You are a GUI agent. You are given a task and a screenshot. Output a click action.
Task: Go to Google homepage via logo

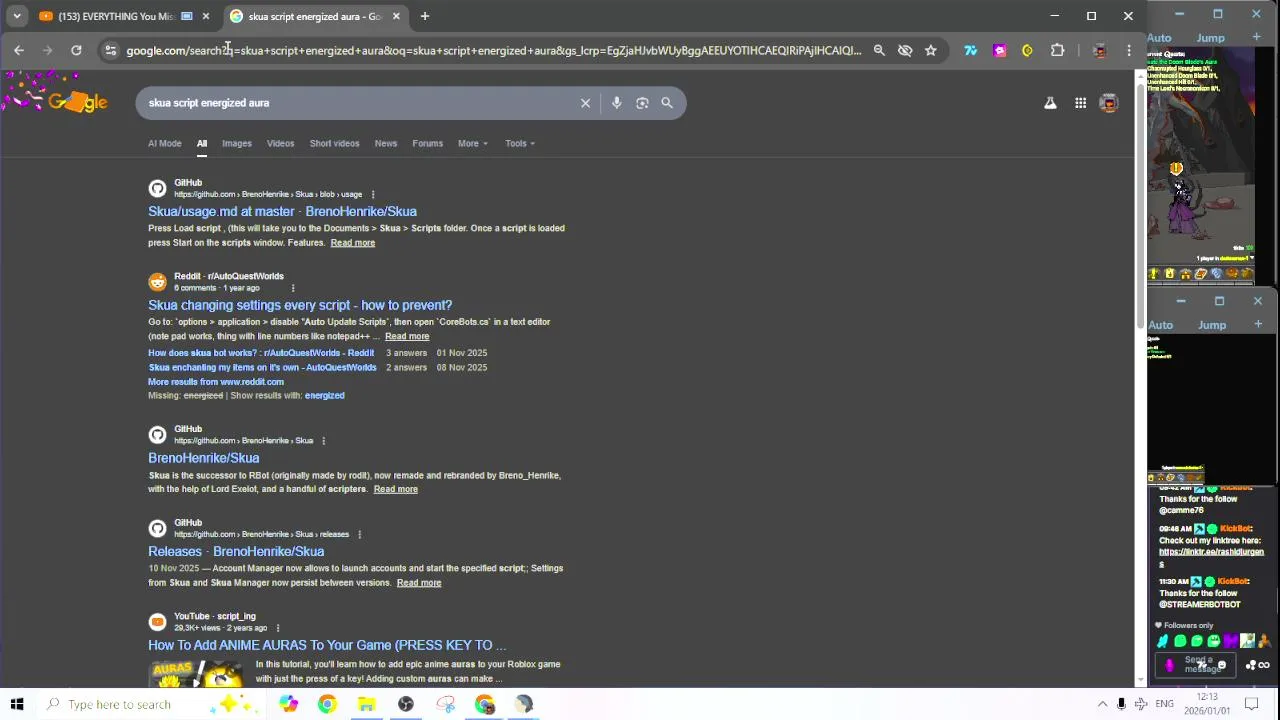tap(77, 102)
